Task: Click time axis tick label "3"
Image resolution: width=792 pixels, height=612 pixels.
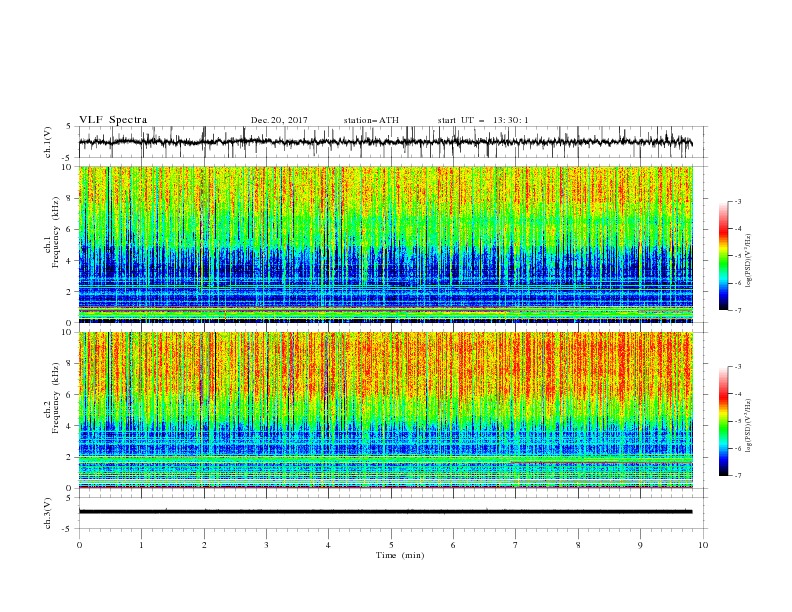Action: (x=266, y=545)
